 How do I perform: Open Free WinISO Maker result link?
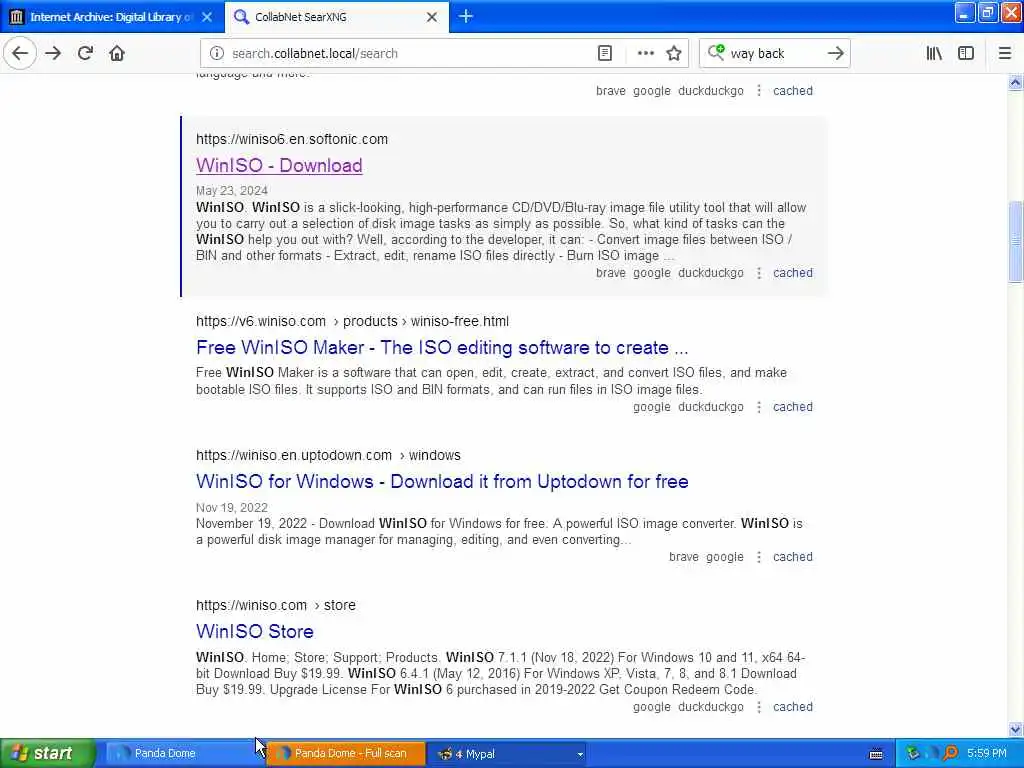[x=442, y=347]
